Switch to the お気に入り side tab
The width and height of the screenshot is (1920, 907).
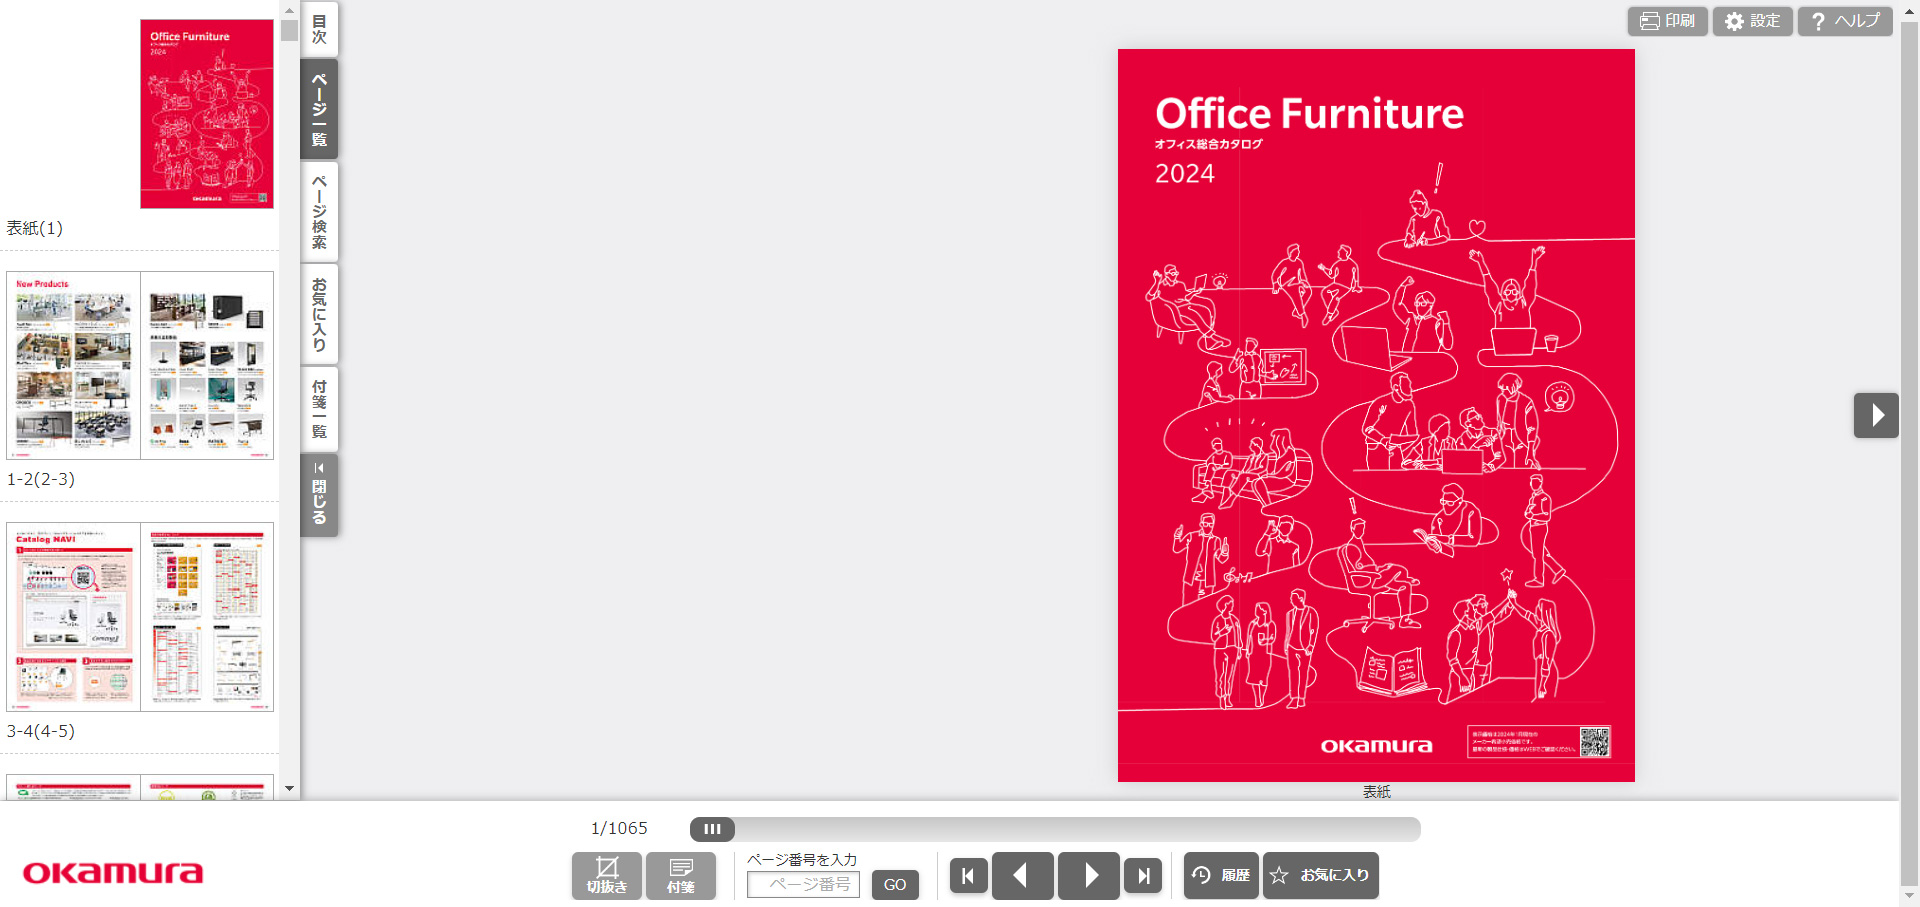tap(319, 314)
